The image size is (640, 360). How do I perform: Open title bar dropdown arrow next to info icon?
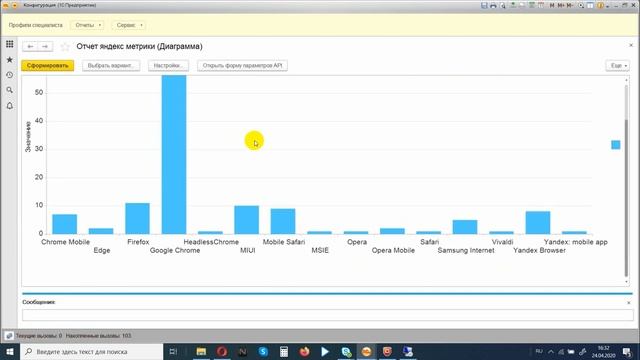click(607, 6)
